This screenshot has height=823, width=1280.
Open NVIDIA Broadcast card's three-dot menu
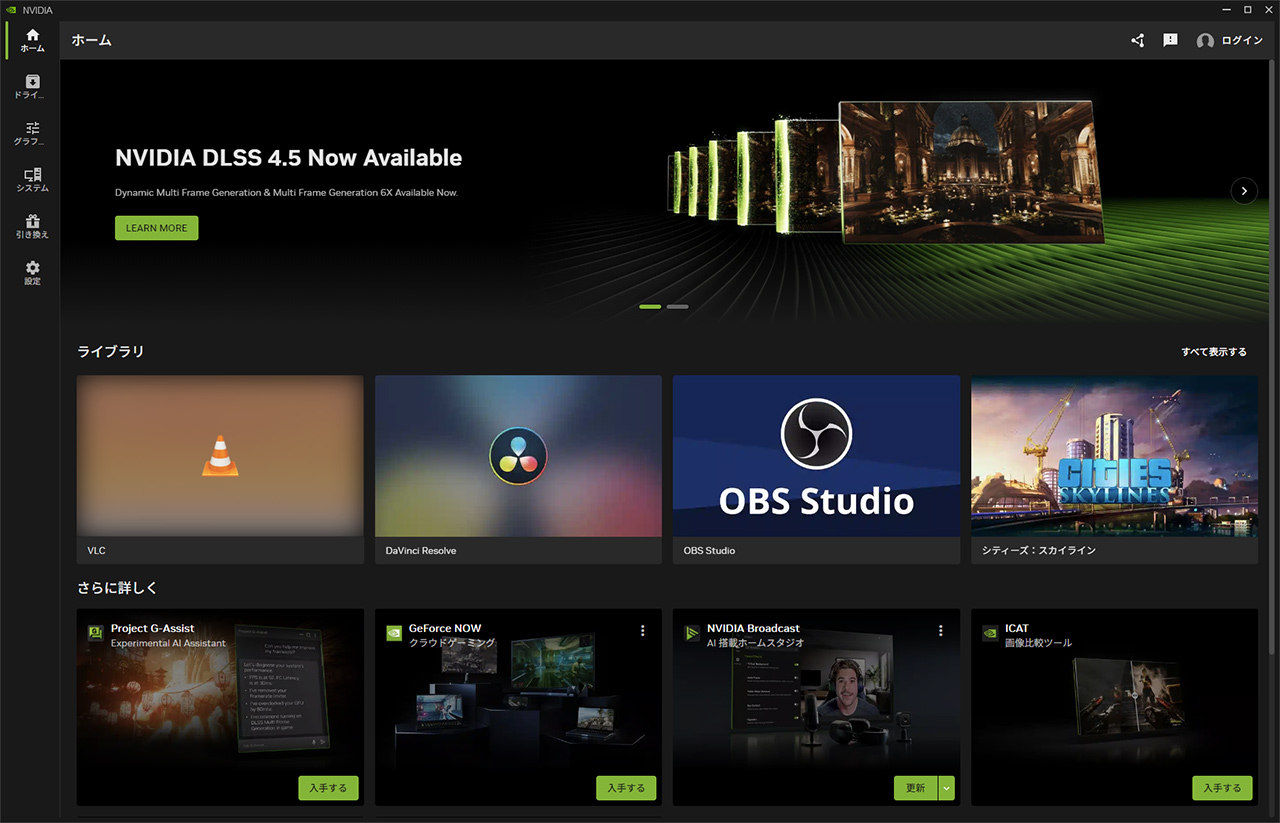point(940,631)
